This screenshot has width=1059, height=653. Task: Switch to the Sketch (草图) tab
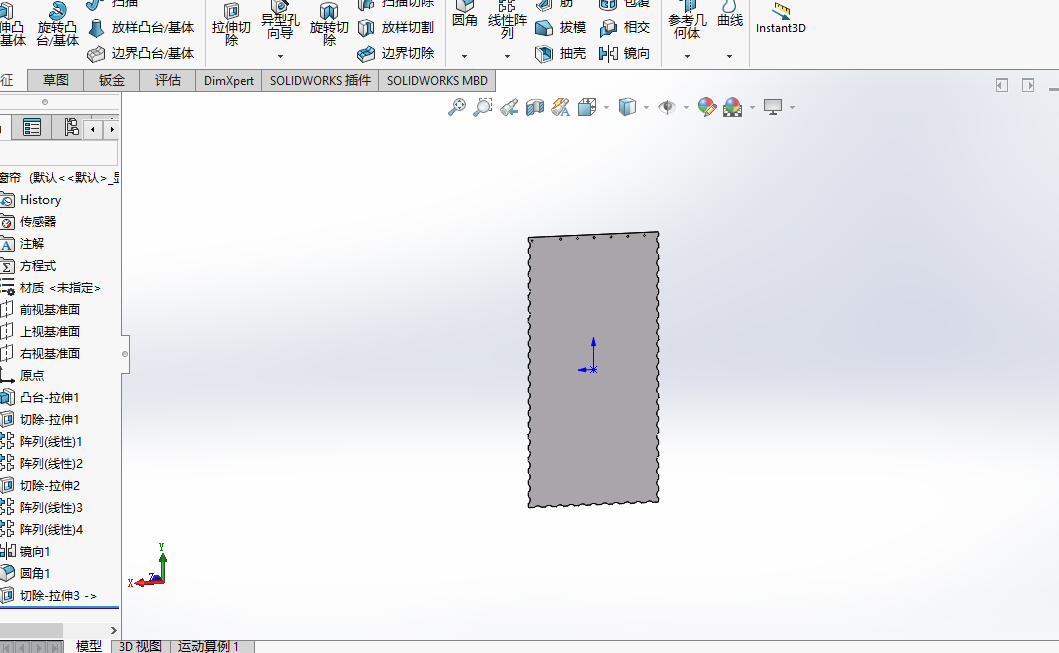[x=55, y=80]
